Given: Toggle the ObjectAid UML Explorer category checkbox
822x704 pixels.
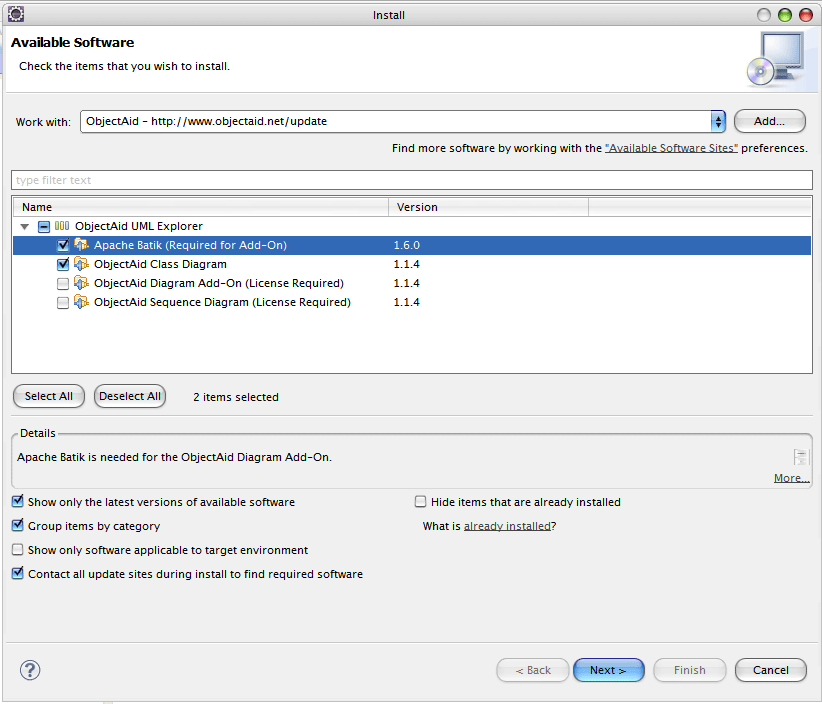Looking at the screenshot, I should [x=44, y=227].
